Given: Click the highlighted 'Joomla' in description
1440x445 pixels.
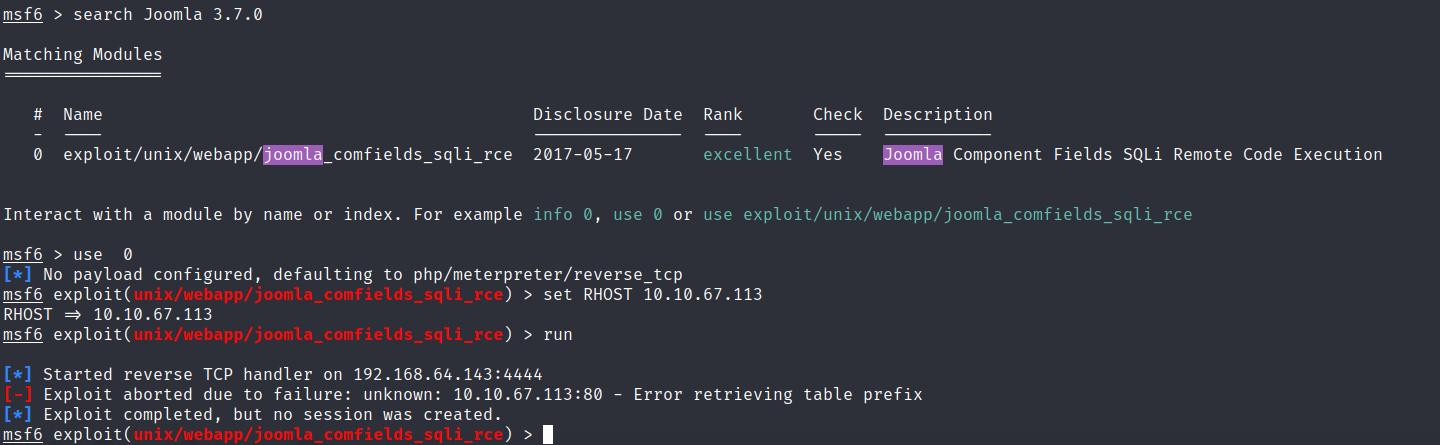Looking at the screenshot, I should pyautogui.click(x=912, y=155).
